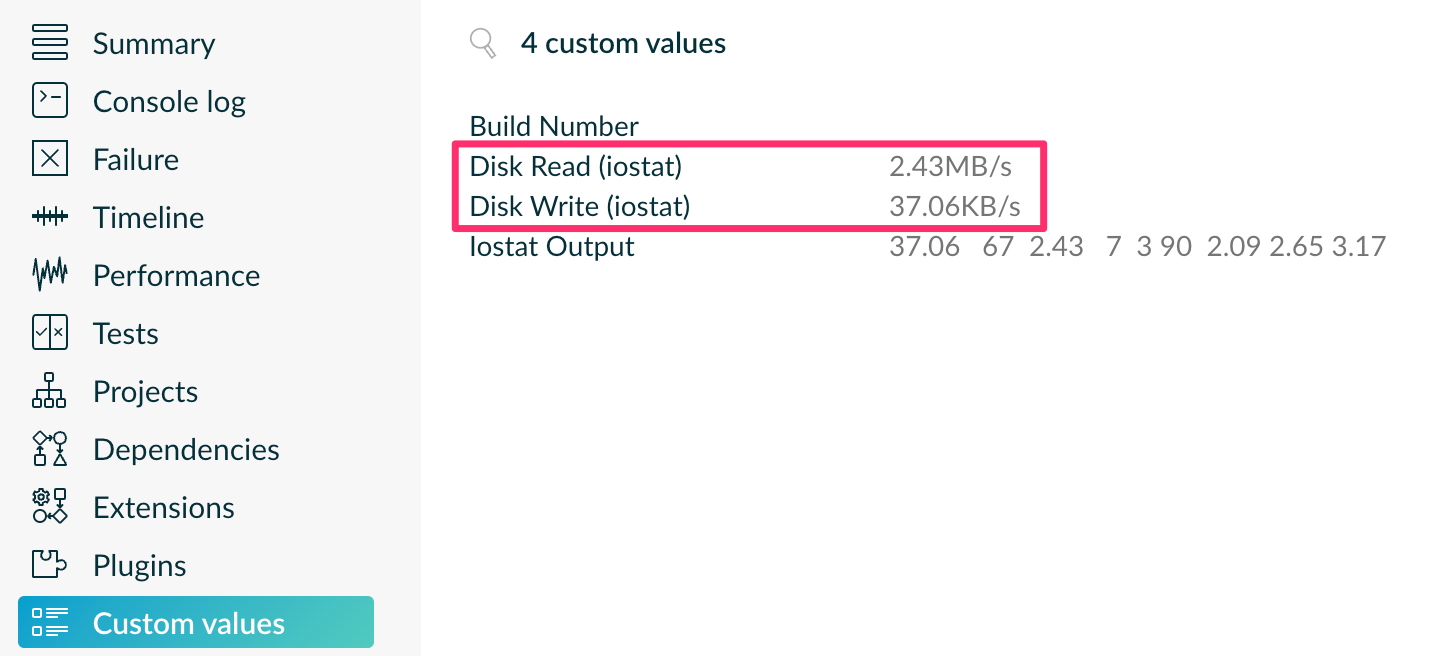The image size is (1434, 656).
Task: Click the Dependencies icon in sidebar
Action: 50,449
